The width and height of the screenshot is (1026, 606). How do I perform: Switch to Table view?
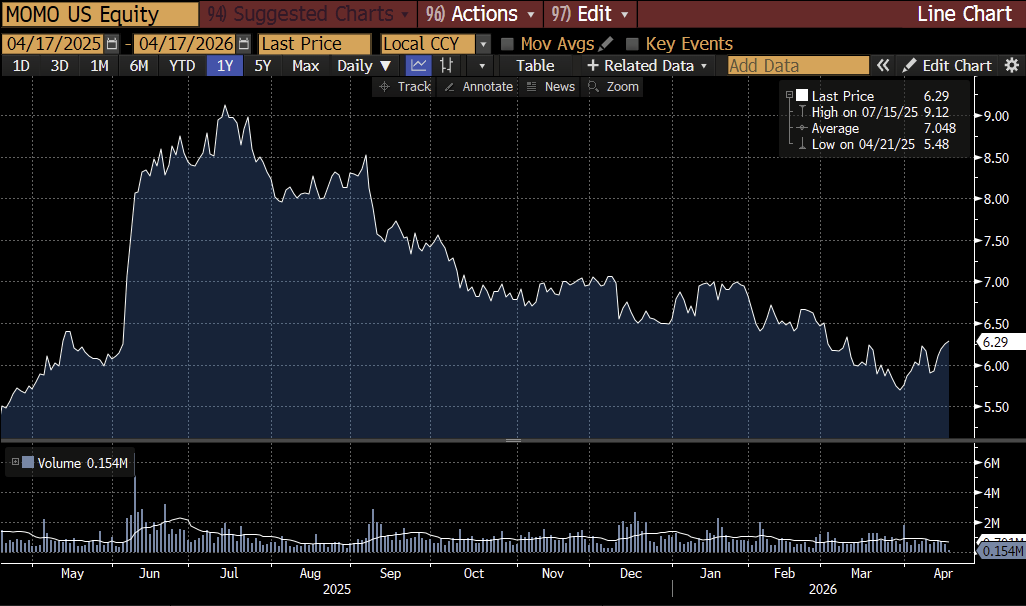click(535, 65)
